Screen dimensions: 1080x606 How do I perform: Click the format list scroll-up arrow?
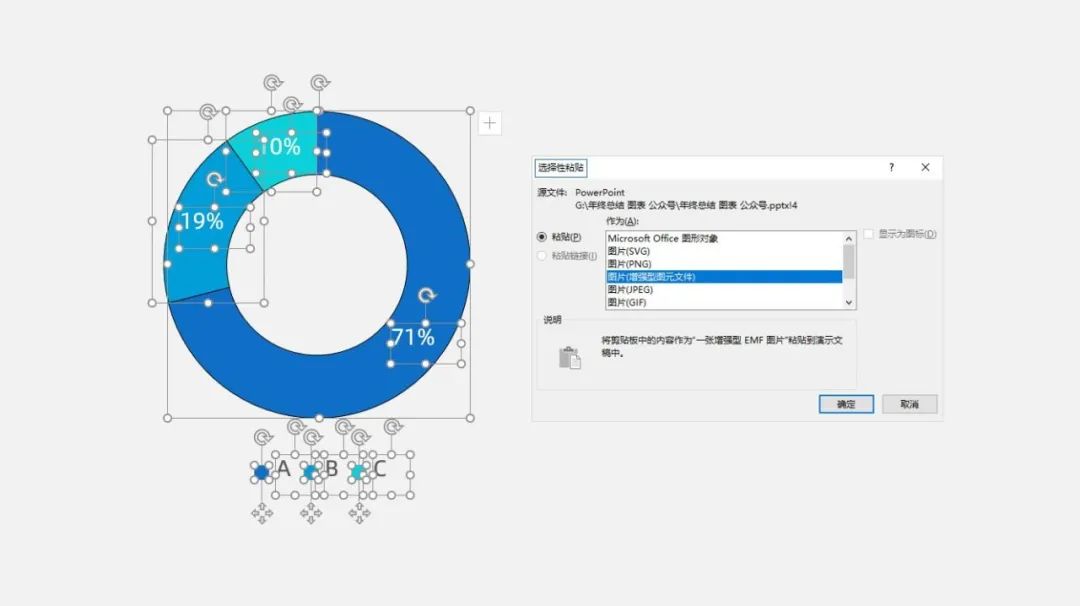(849, 238)
